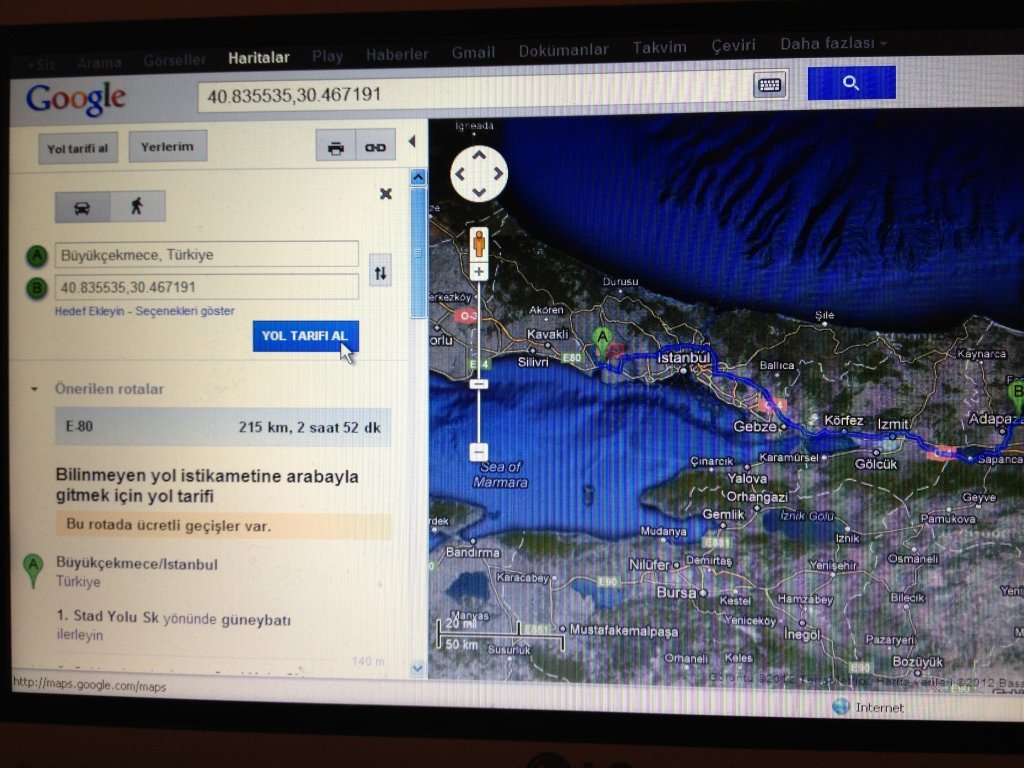1024x768 pixels.
Task: Open the on-screen keyboard icon in search box
Action: 769,85
